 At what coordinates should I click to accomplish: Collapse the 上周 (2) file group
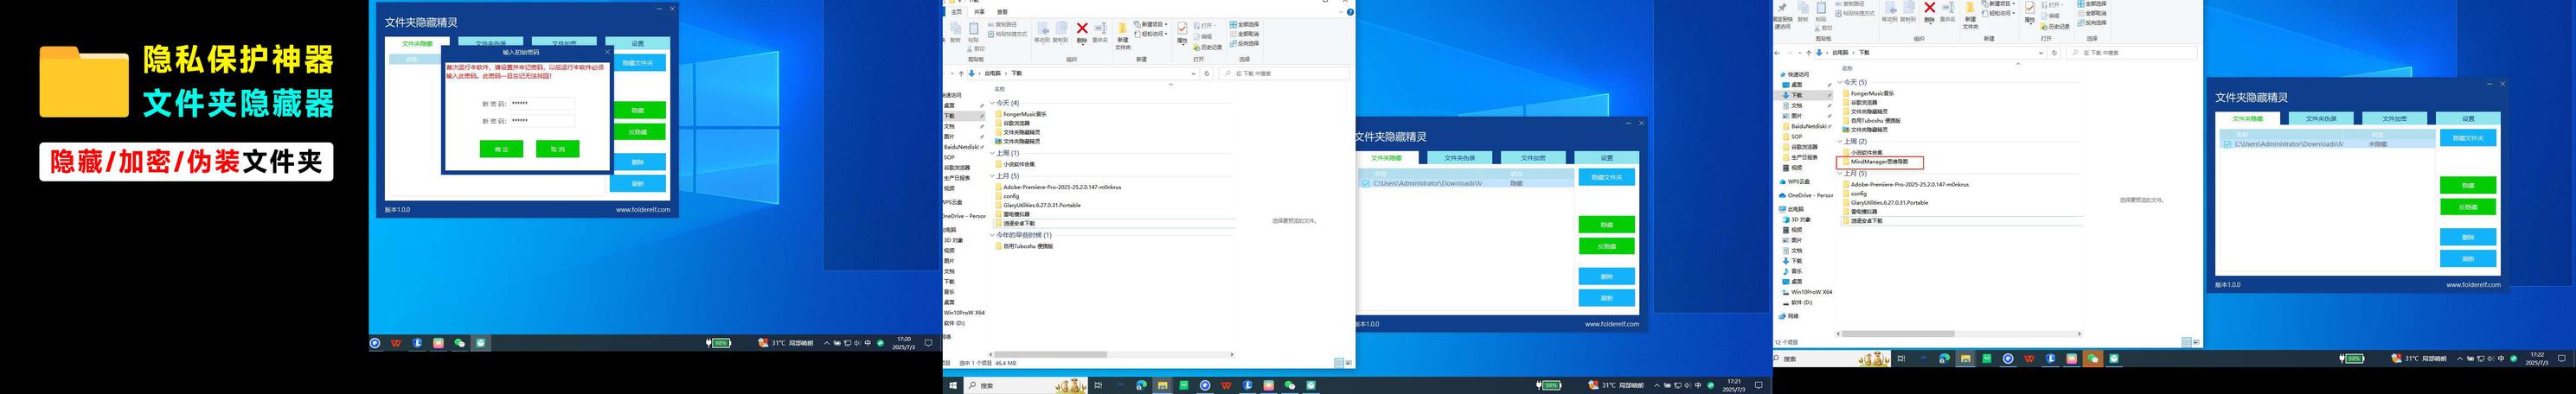1840,142
